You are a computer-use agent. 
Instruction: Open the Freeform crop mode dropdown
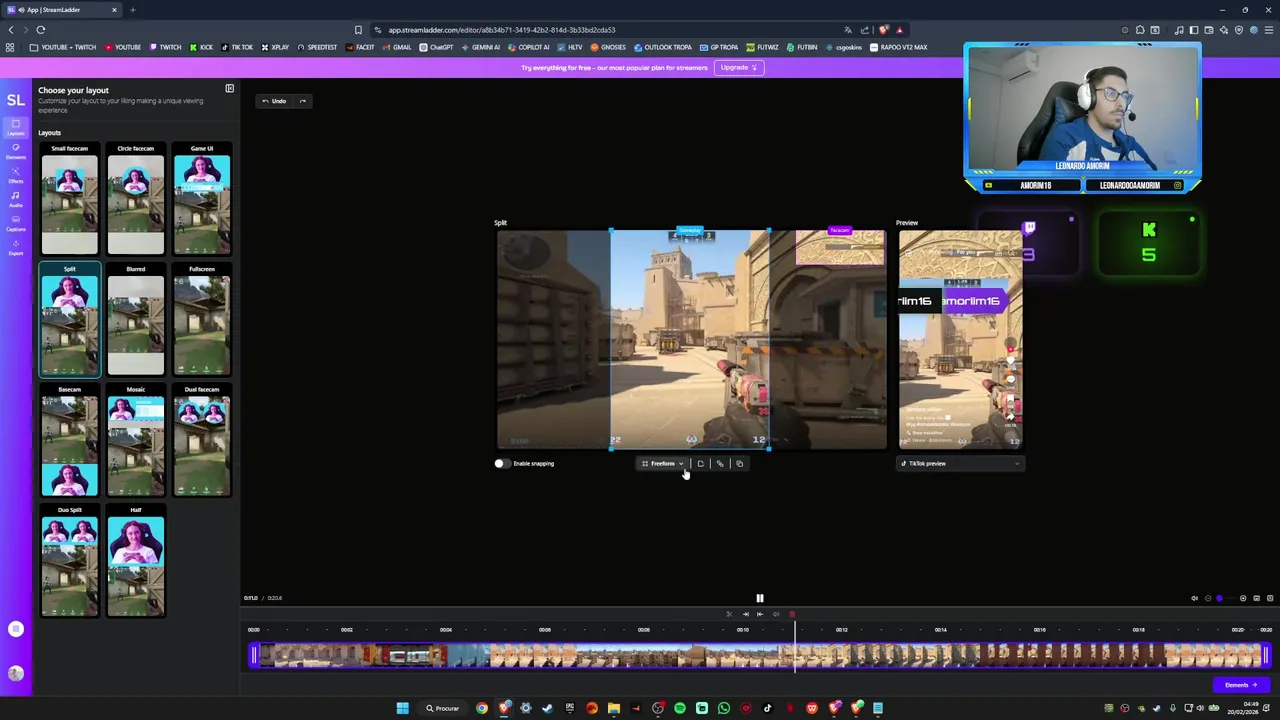click(x=663, y=464)
